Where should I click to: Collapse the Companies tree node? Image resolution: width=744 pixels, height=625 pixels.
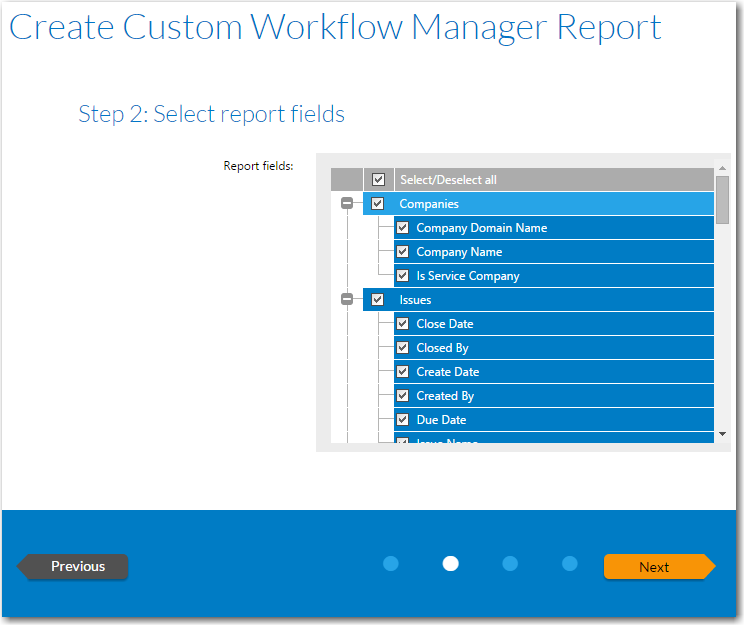347,204
